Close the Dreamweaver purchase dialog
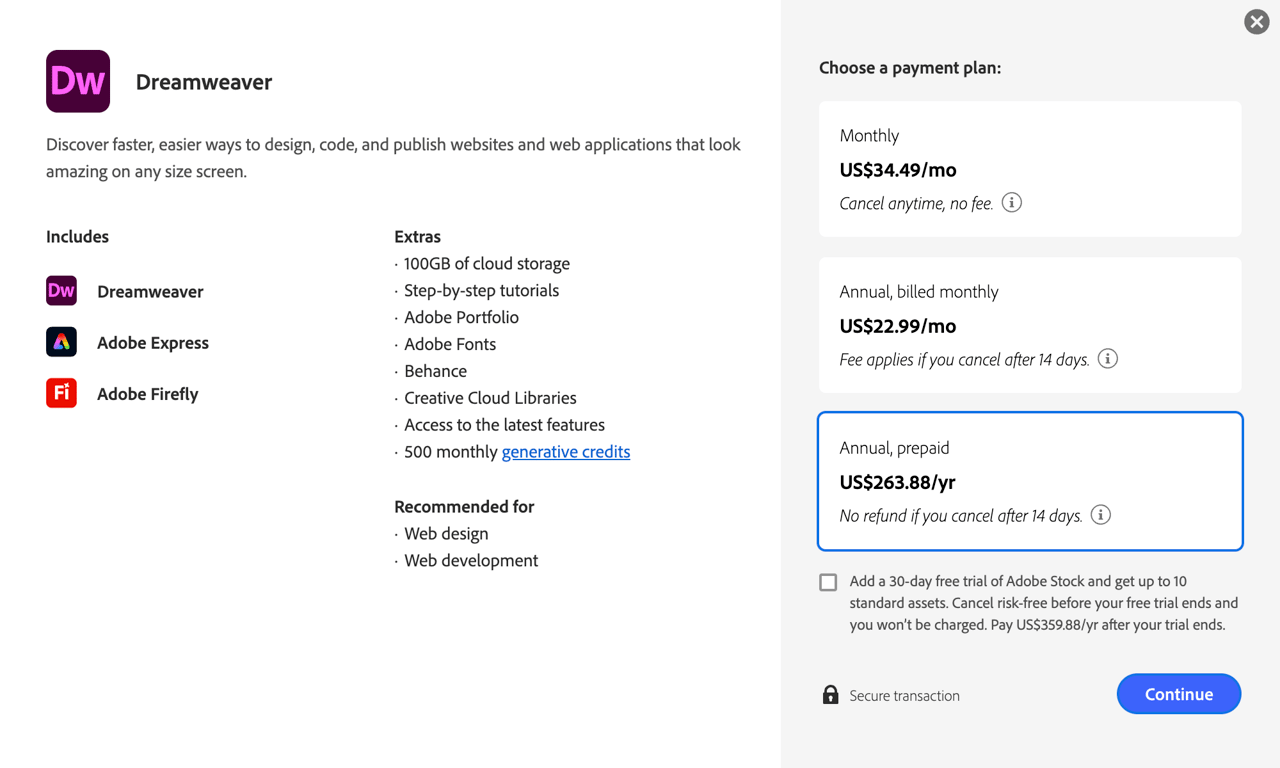The width and height of the screenshot is (1280, 768). pyautogui.click(x=1256, y=21)
